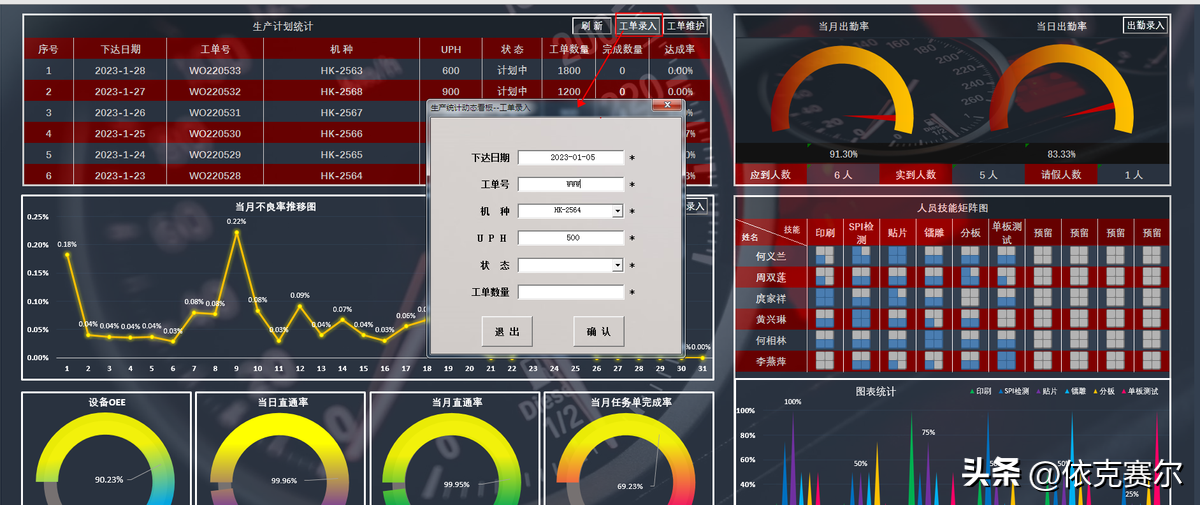Open the 机种 dropdown arrow in dialog

[x=618, y=211]
